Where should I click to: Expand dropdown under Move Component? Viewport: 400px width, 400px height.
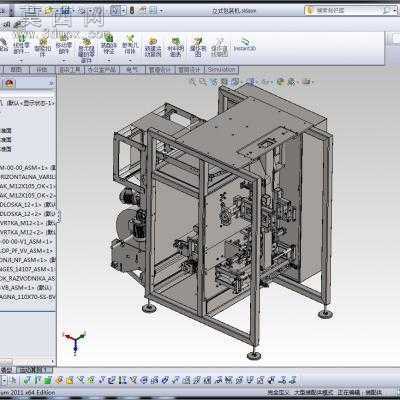coord(64,61)
